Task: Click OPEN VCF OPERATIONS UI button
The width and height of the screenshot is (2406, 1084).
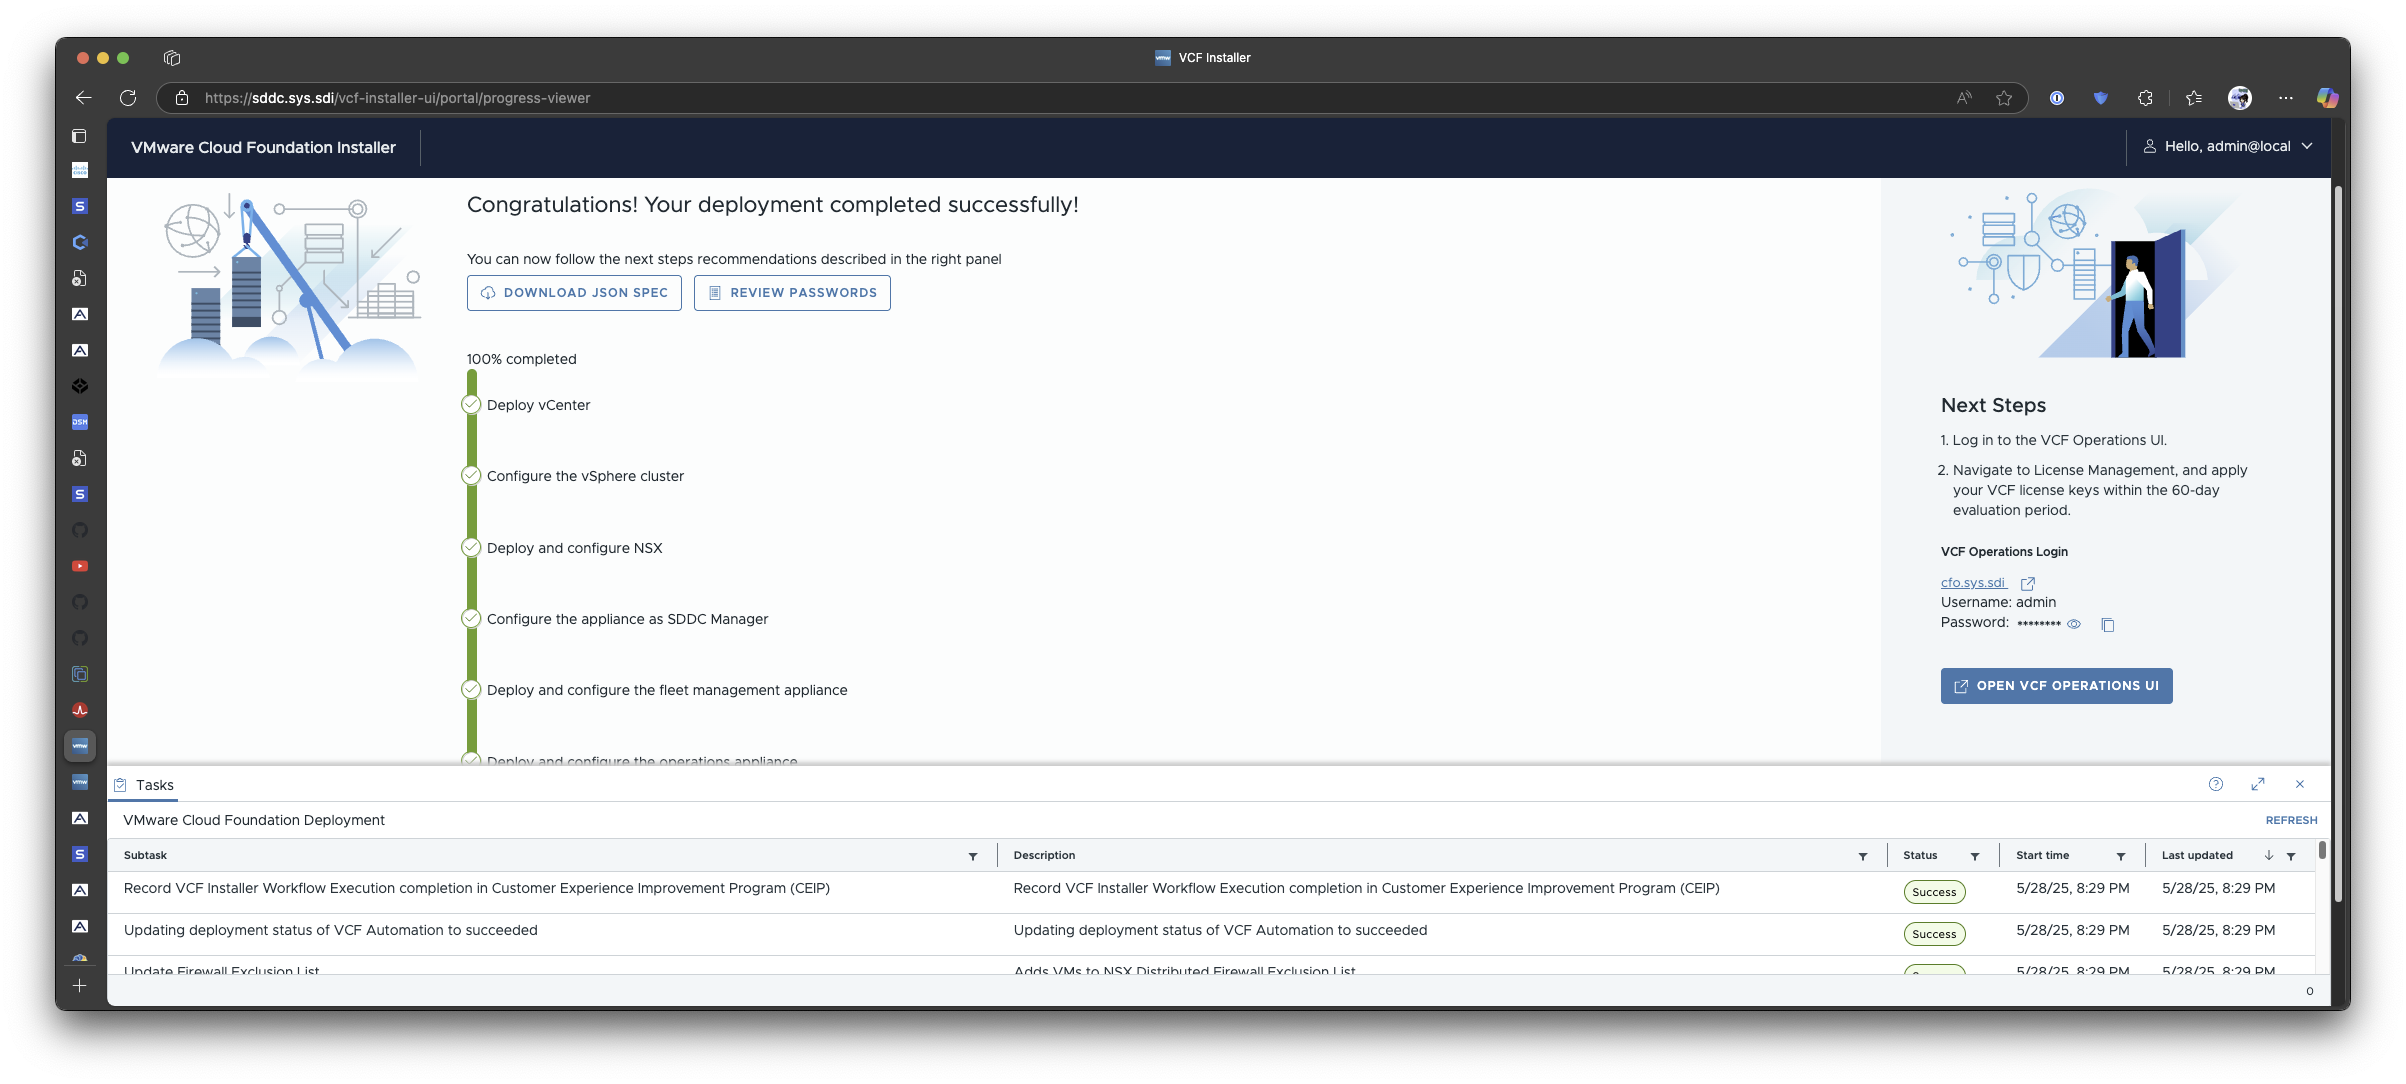Action: (2056, 686)
